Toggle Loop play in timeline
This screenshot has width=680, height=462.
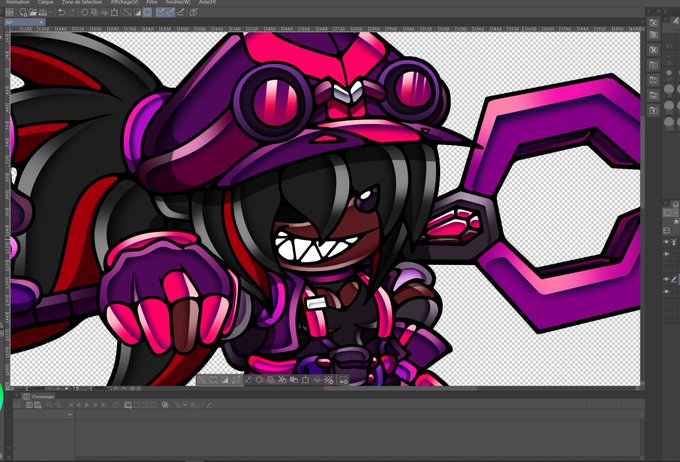click(x=116, y=405)
